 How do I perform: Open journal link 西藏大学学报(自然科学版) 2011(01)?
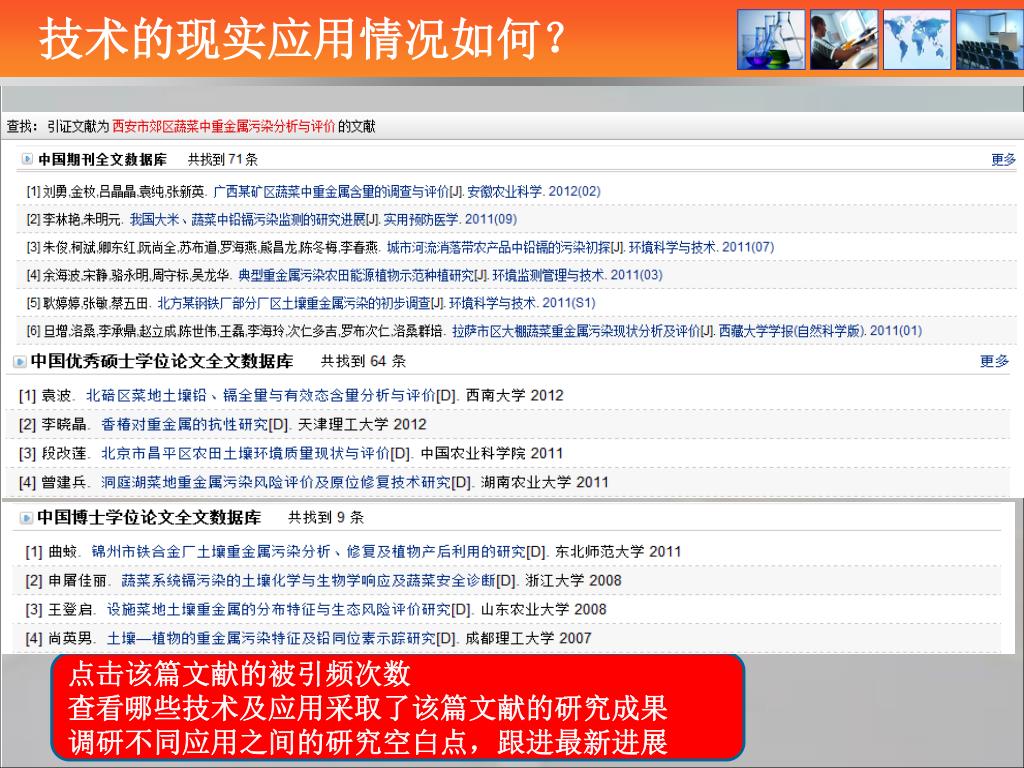pyautogui.click(x=820, y=331)
